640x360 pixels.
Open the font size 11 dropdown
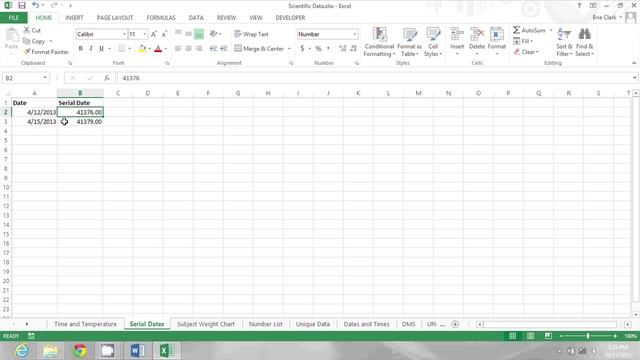(144, 34)
